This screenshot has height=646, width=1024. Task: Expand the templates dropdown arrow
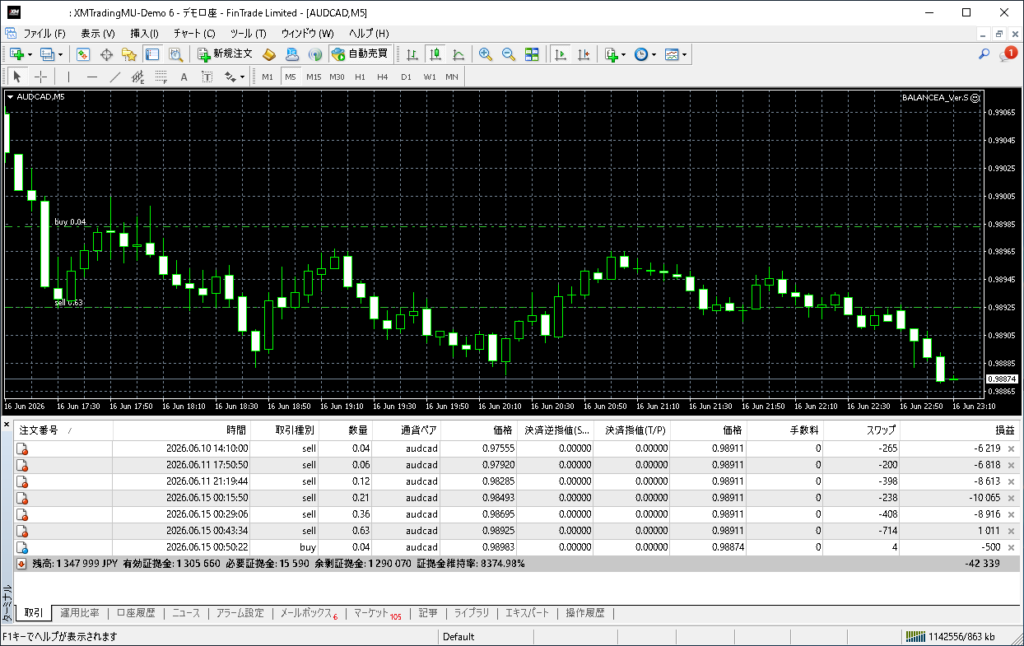tap(684, 55)
